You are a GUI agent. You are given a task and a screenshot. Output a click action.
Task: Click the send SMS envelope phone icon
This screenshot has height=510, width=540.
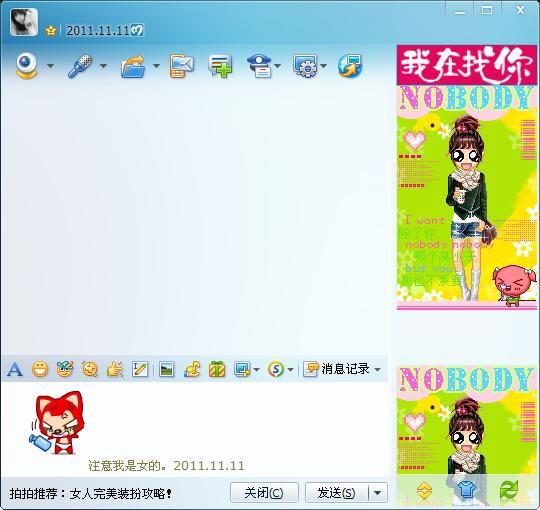point(181,66)
